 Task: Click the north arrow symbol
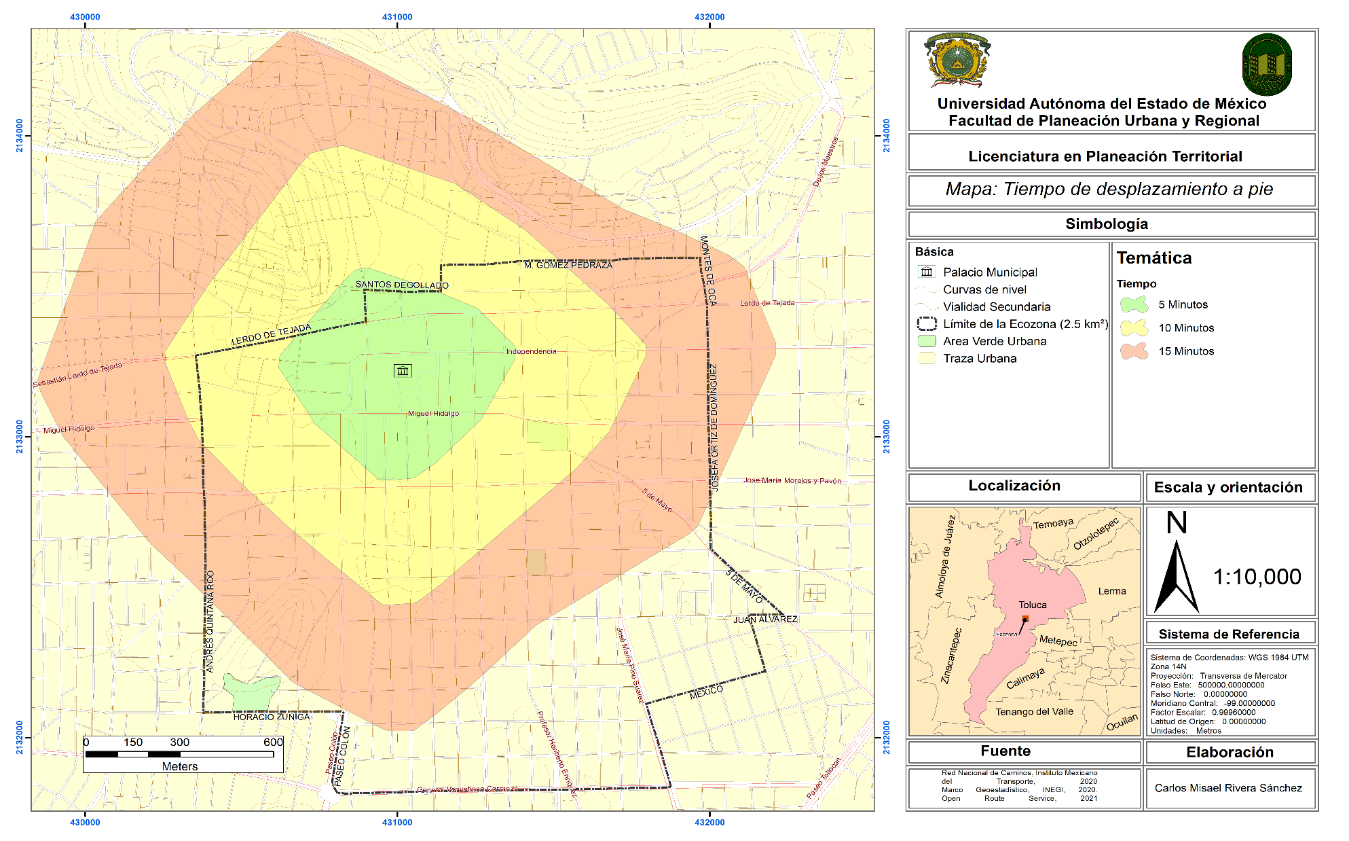tap(1176, 576)
